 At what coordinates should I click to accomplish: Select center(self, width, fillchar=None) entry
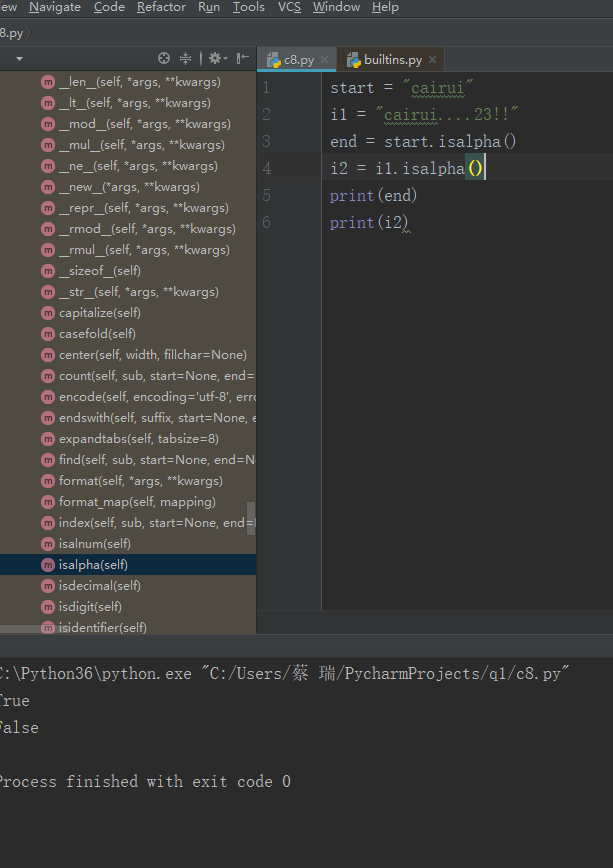(x=153, y=355)
